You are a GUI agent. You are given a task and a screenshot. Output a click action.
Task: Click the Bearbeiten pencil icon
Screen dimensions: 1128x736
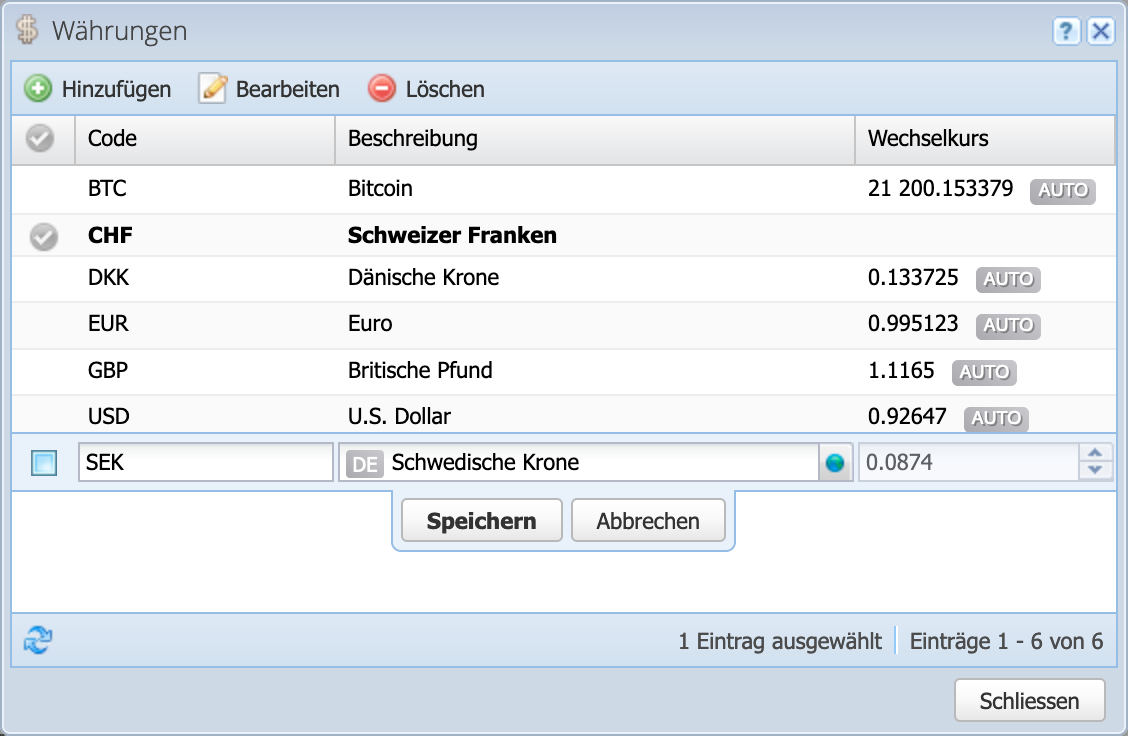[212, 89]
